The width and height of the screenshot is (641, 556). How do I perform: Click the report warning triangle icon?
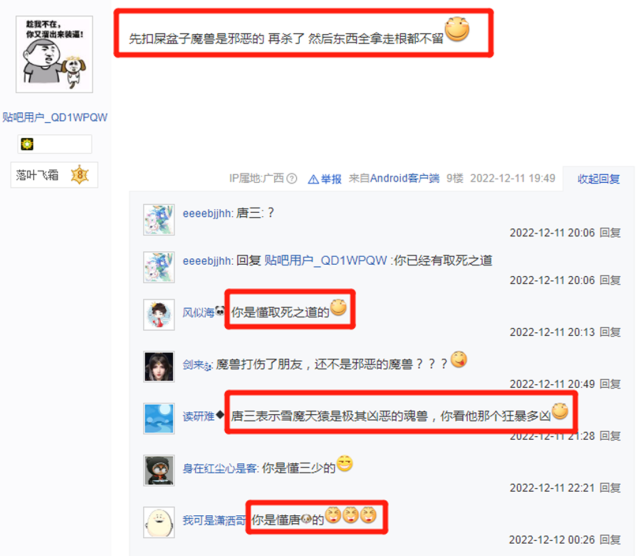tap(313, 179)
